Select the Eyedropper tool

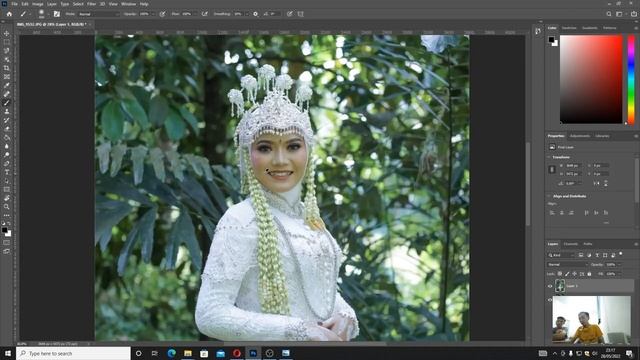tap(7, 85)
